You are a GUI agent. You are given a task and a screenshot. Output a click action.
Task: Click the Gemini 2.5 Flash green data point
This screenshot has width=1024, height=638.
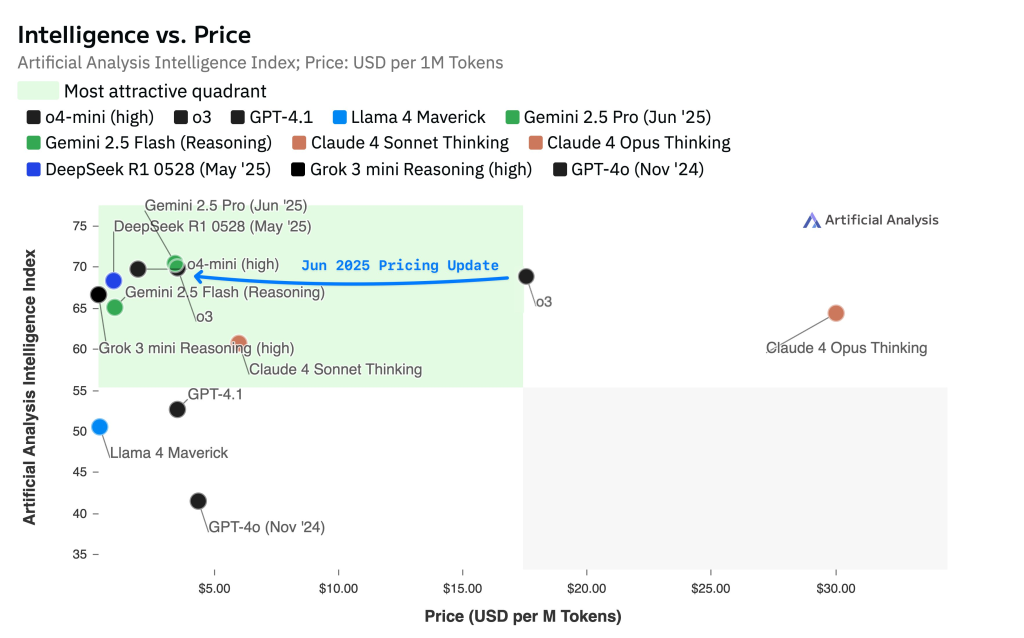[115, 307]
